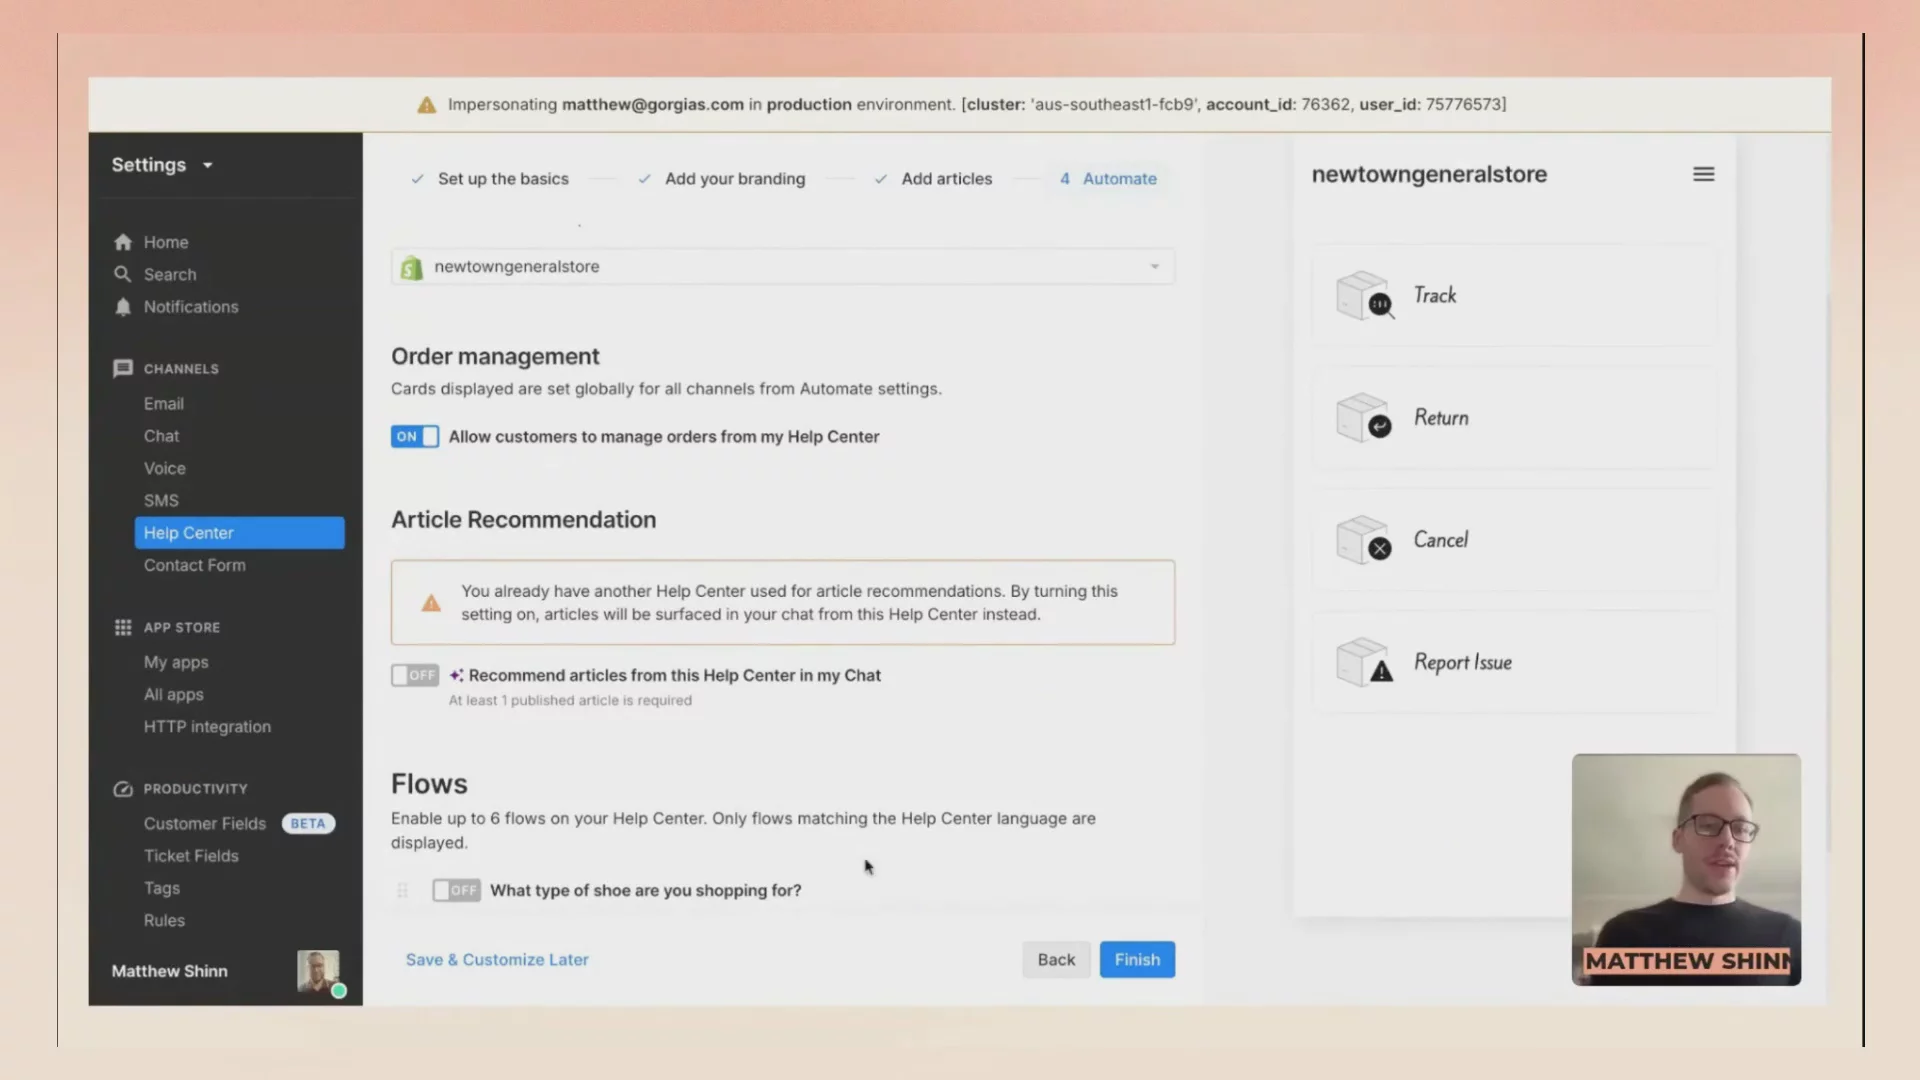Click the Search magnifier icon in sidebar
Viewport: 1920px width, 1080px height.
[123, 274]
